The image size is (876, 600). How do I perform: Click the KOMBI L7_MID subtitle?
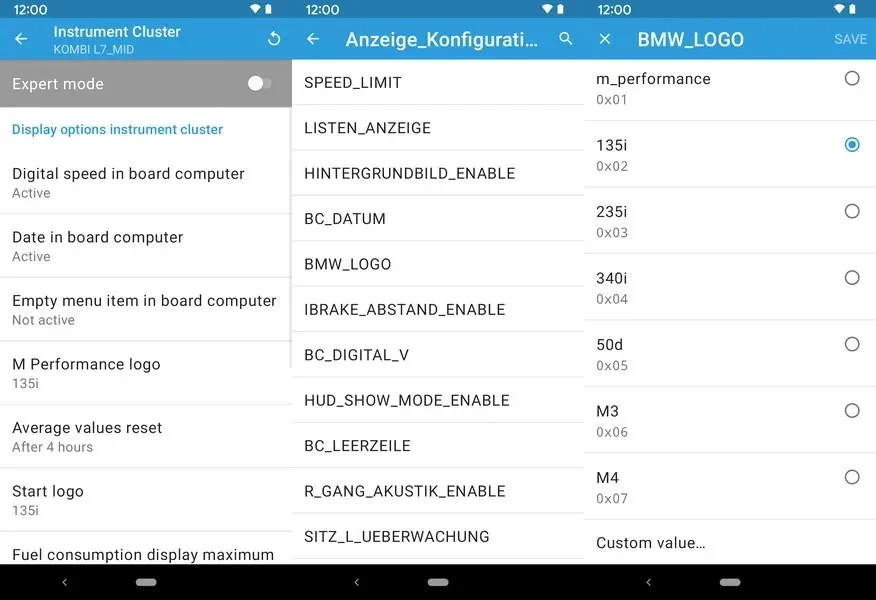click(x=93, y=50)
